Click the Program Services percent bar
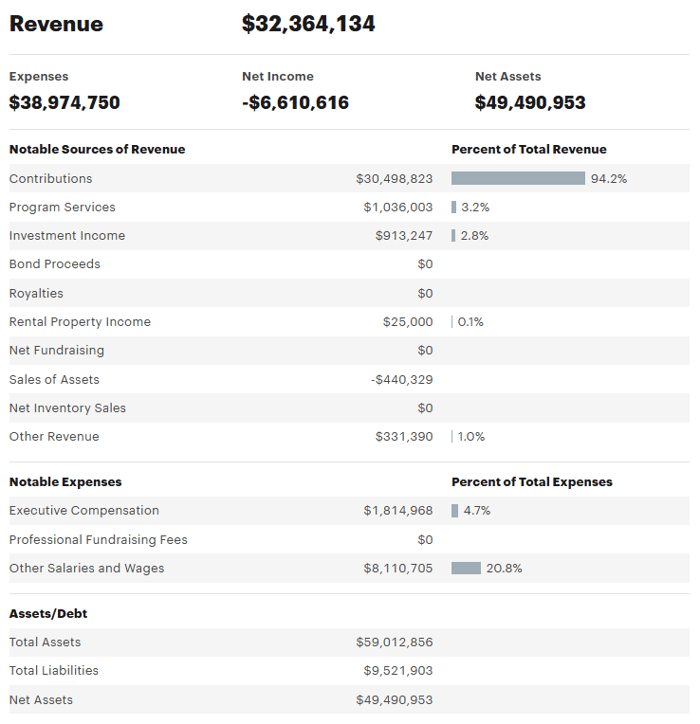The height and width of the screenshot is (724, 700). (454, 207)
